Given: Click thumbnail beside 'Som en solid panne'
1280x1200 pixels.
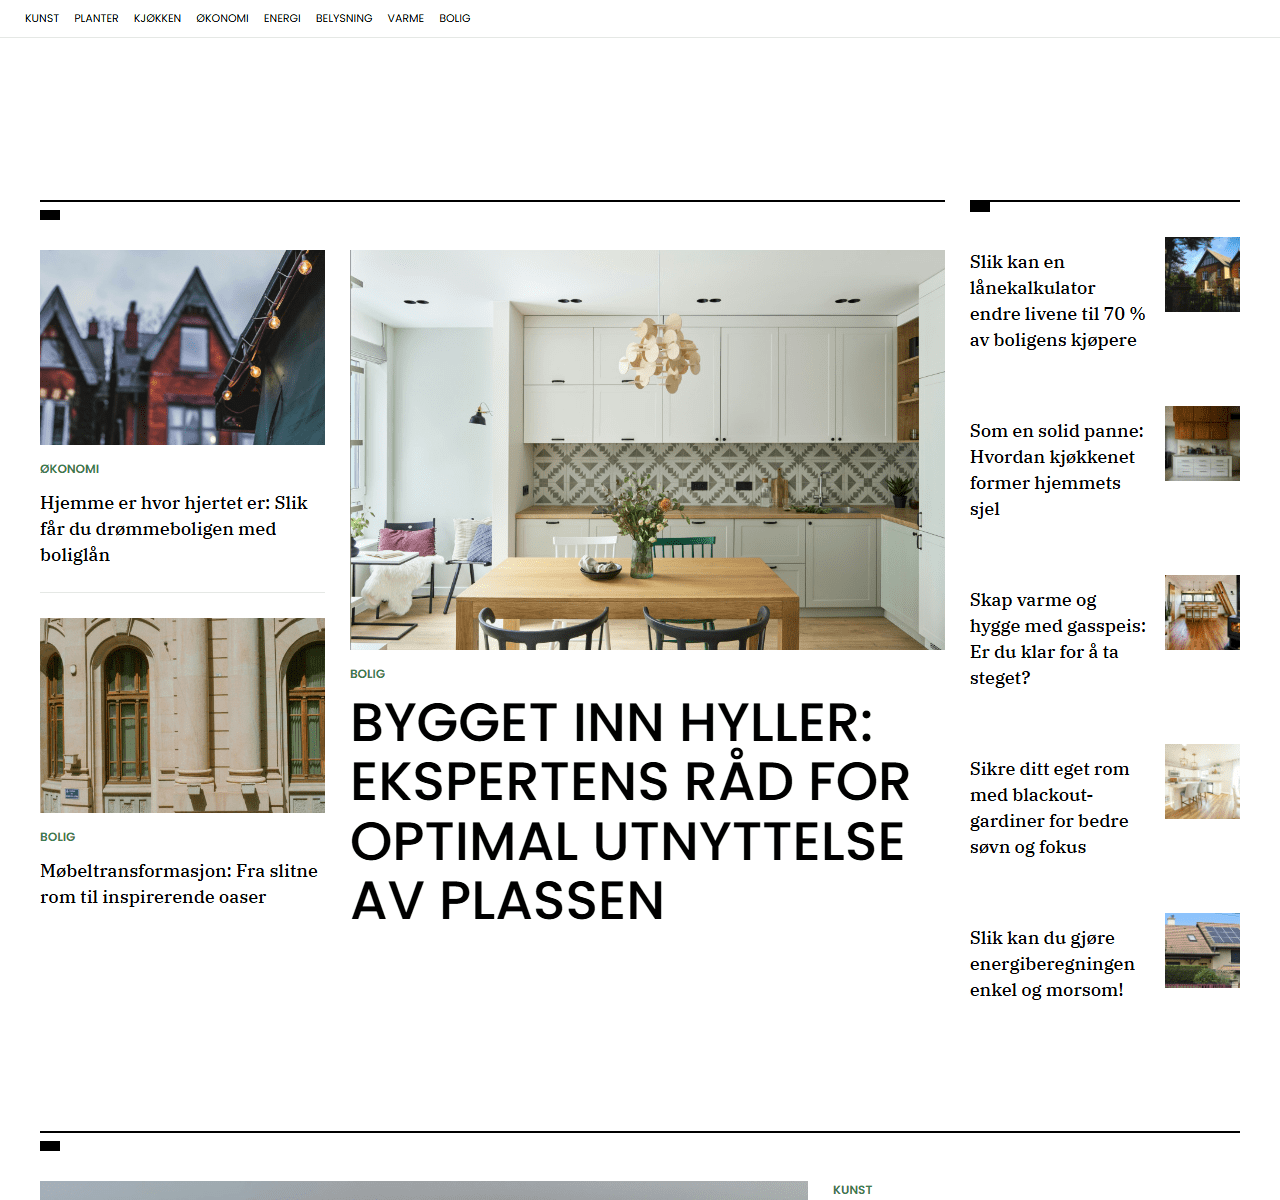Looking at the screenshot, I should (1202, 443).
